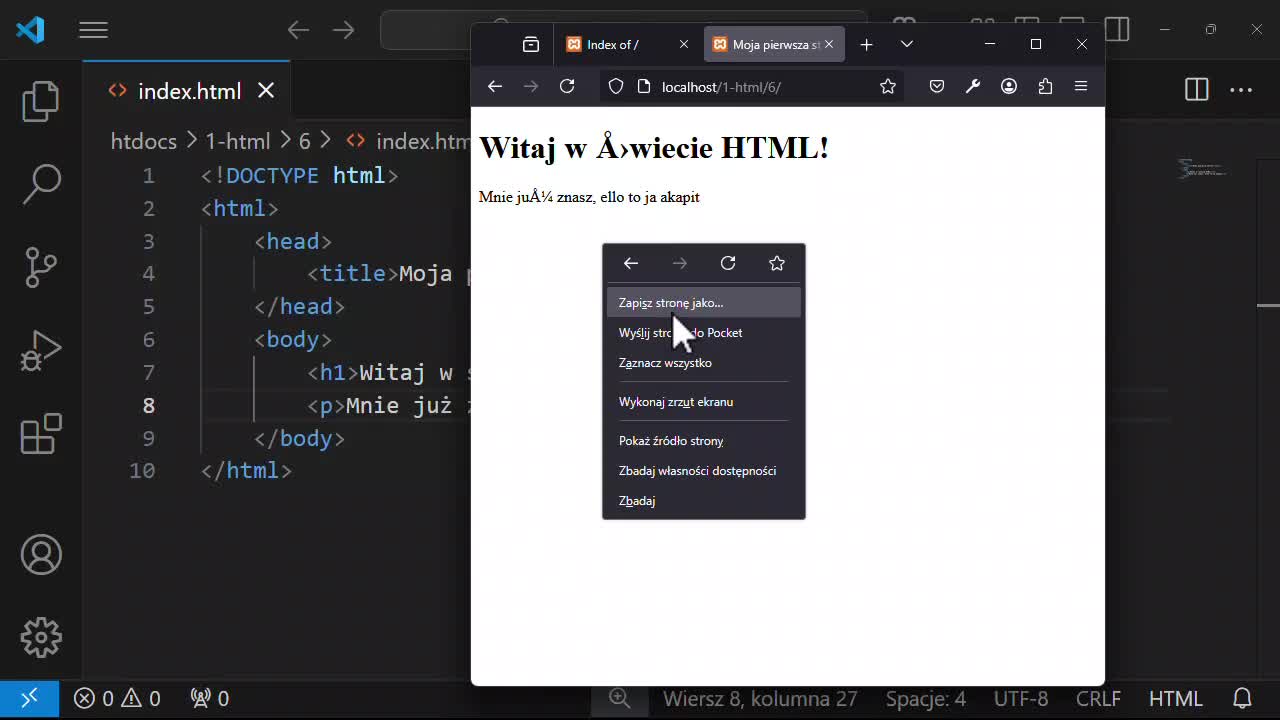Show errors and warnings in status bar
The height and width of the screenshot is (720, 1280).
[118, 698]
